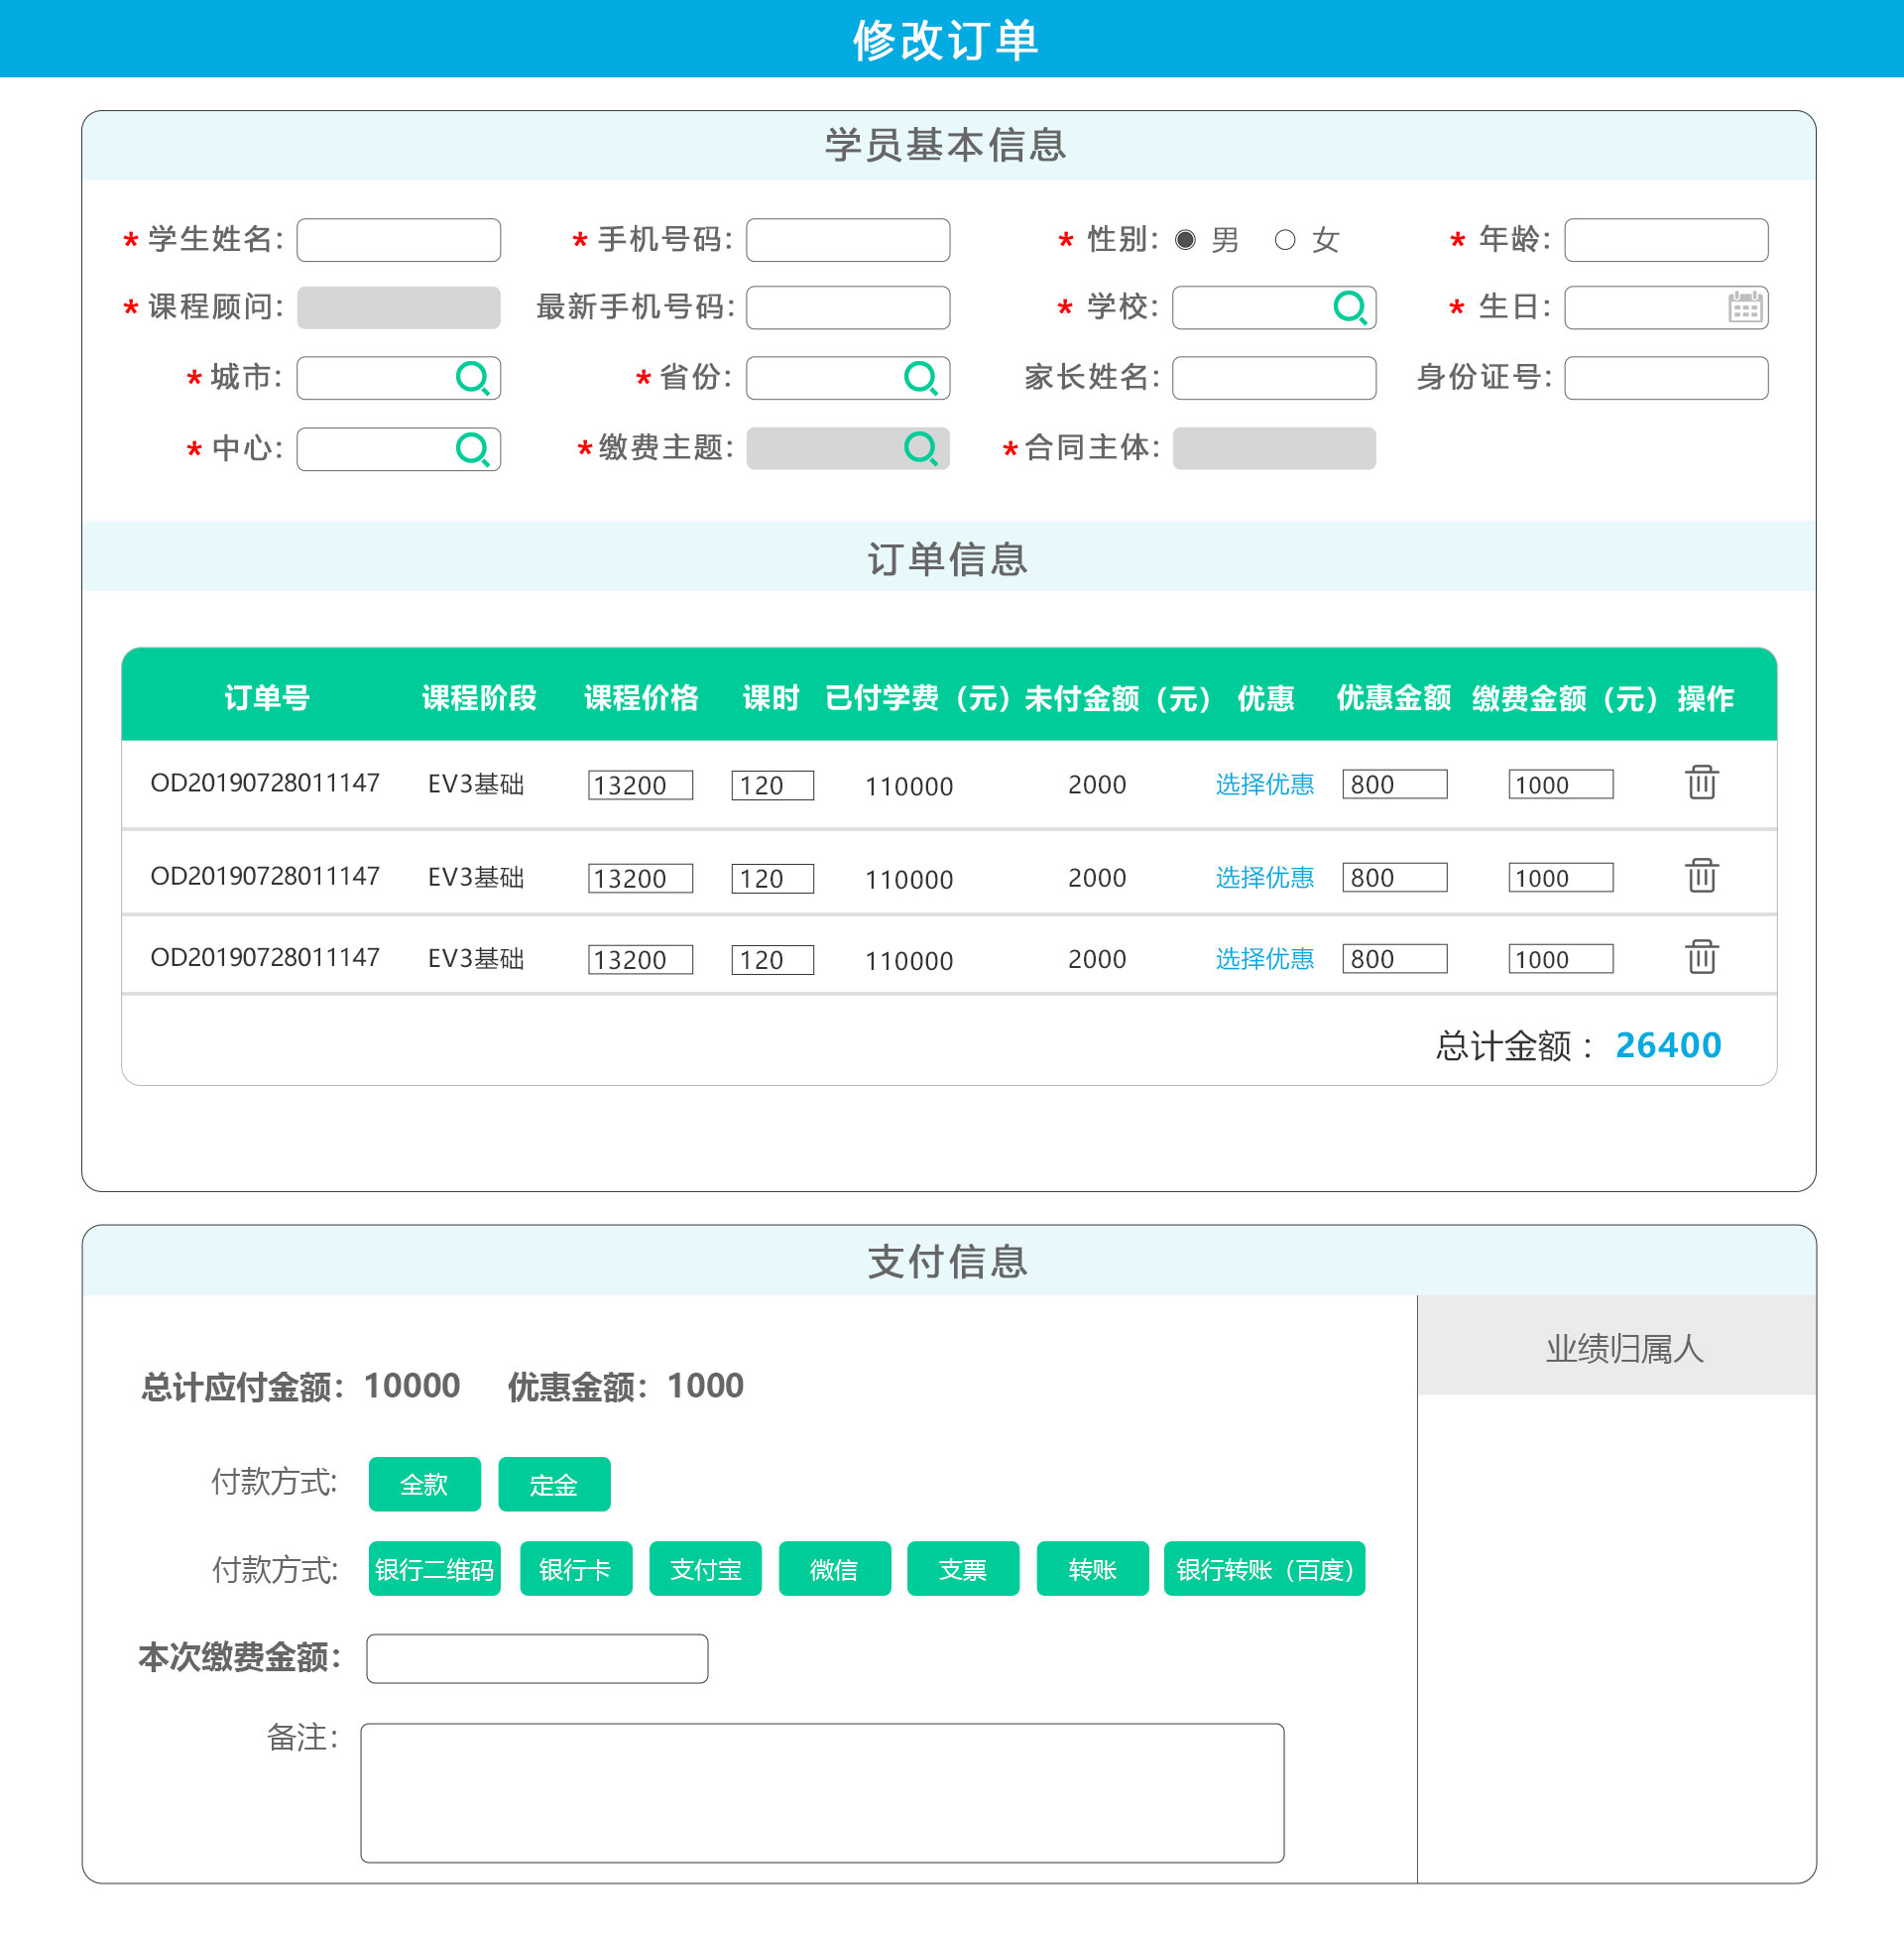The width and height of the screenshot is (1904, 1935).
Task: Focus the 学生姓名 input field
Action: (399, 240)
